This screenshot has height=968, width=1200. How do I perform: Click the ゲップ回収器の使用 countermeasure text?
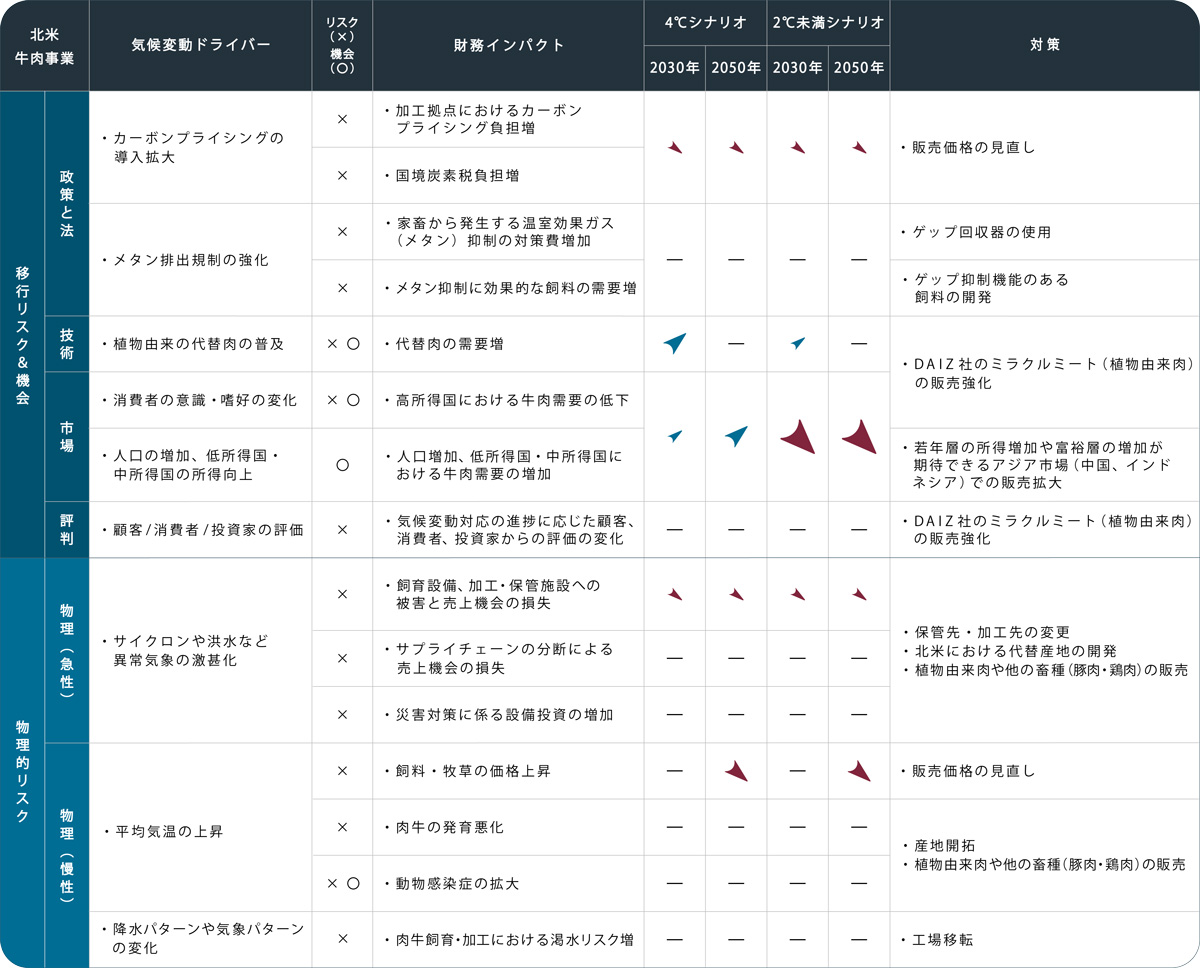click(982, 232)
